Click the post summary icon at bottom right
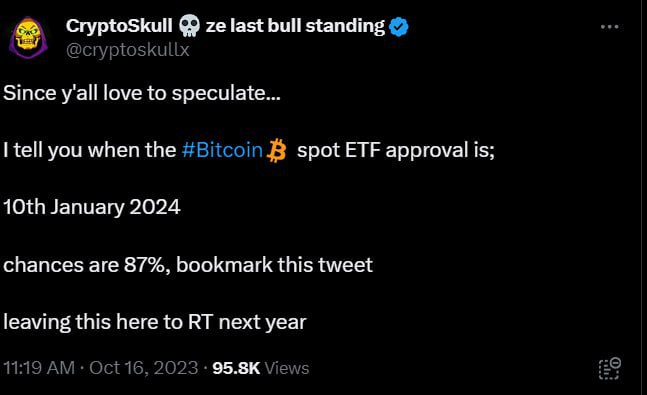The width and height of the screenshot is (647, 395). (609, 369)
